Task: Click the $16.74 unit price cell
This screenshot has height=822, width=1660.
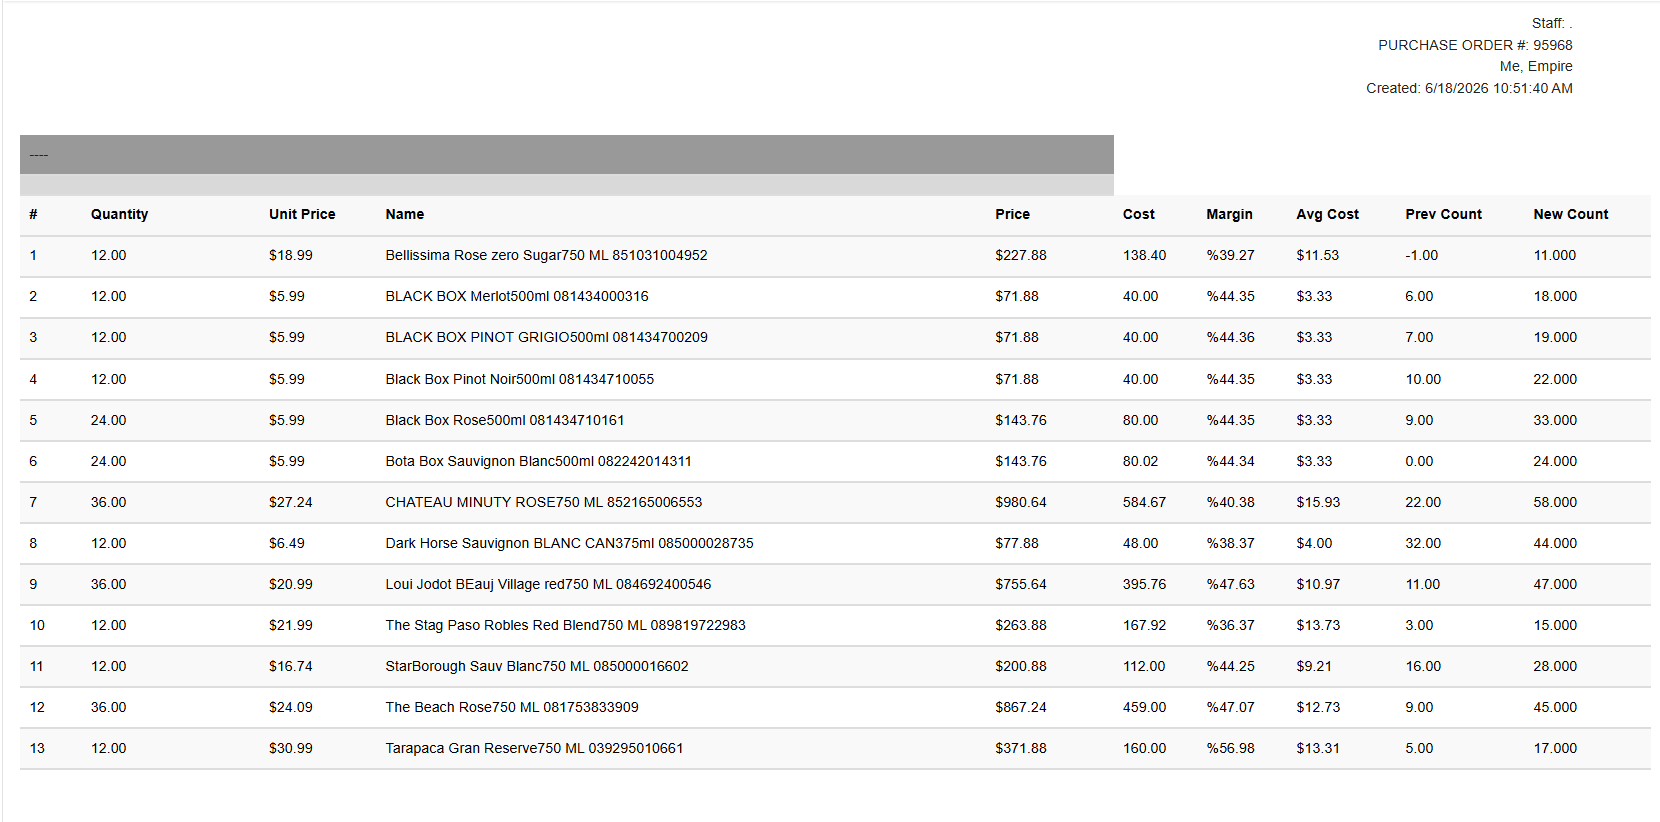Action: (x=291, y=666)
